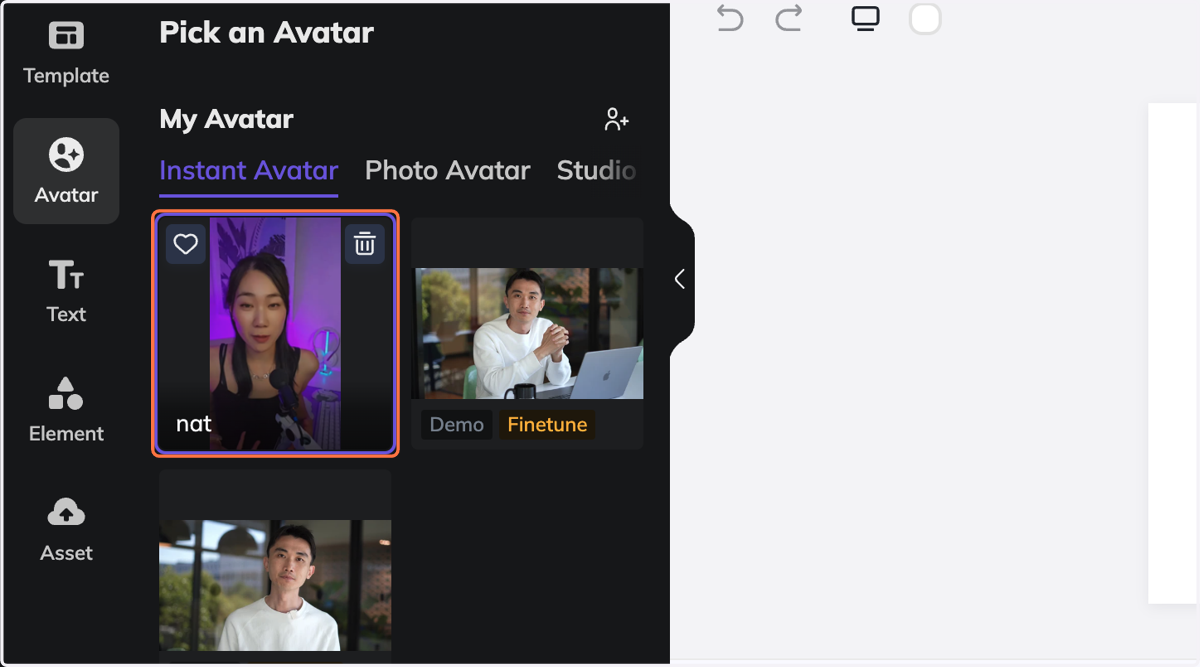Image resolution: width=1200 pixels, height=667 pixels.
Task: Open the white background color swatch
Action: 925,19
